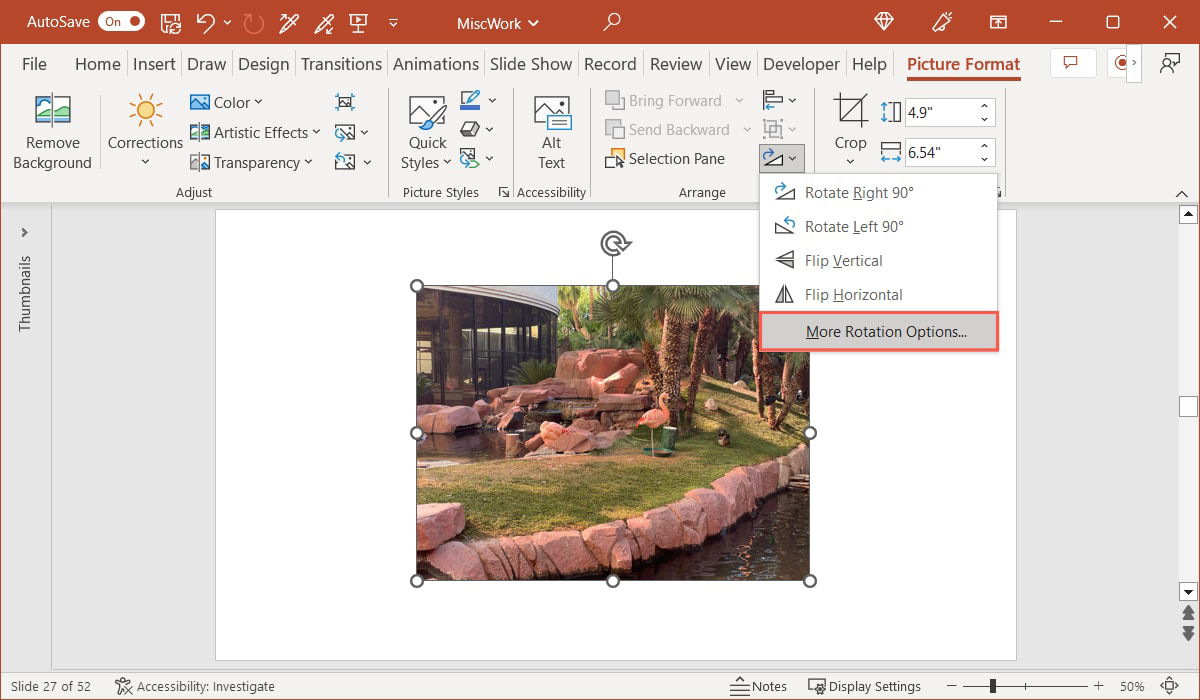
Task: Open the Selection Pane
Action: click(x=666, y=158)
